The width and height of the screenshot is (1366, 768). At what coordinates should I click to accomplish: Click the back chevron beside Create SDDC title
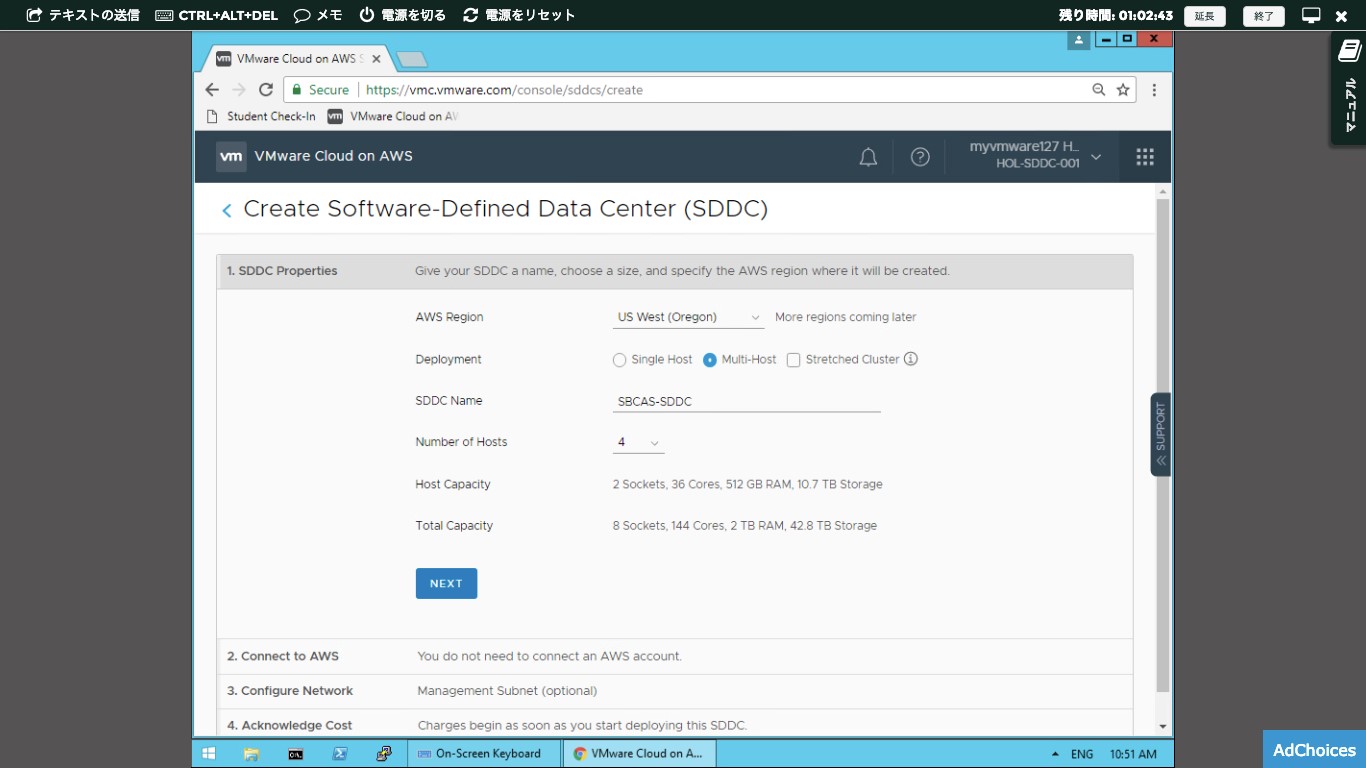pyautogui.click(x=227, y=210)
